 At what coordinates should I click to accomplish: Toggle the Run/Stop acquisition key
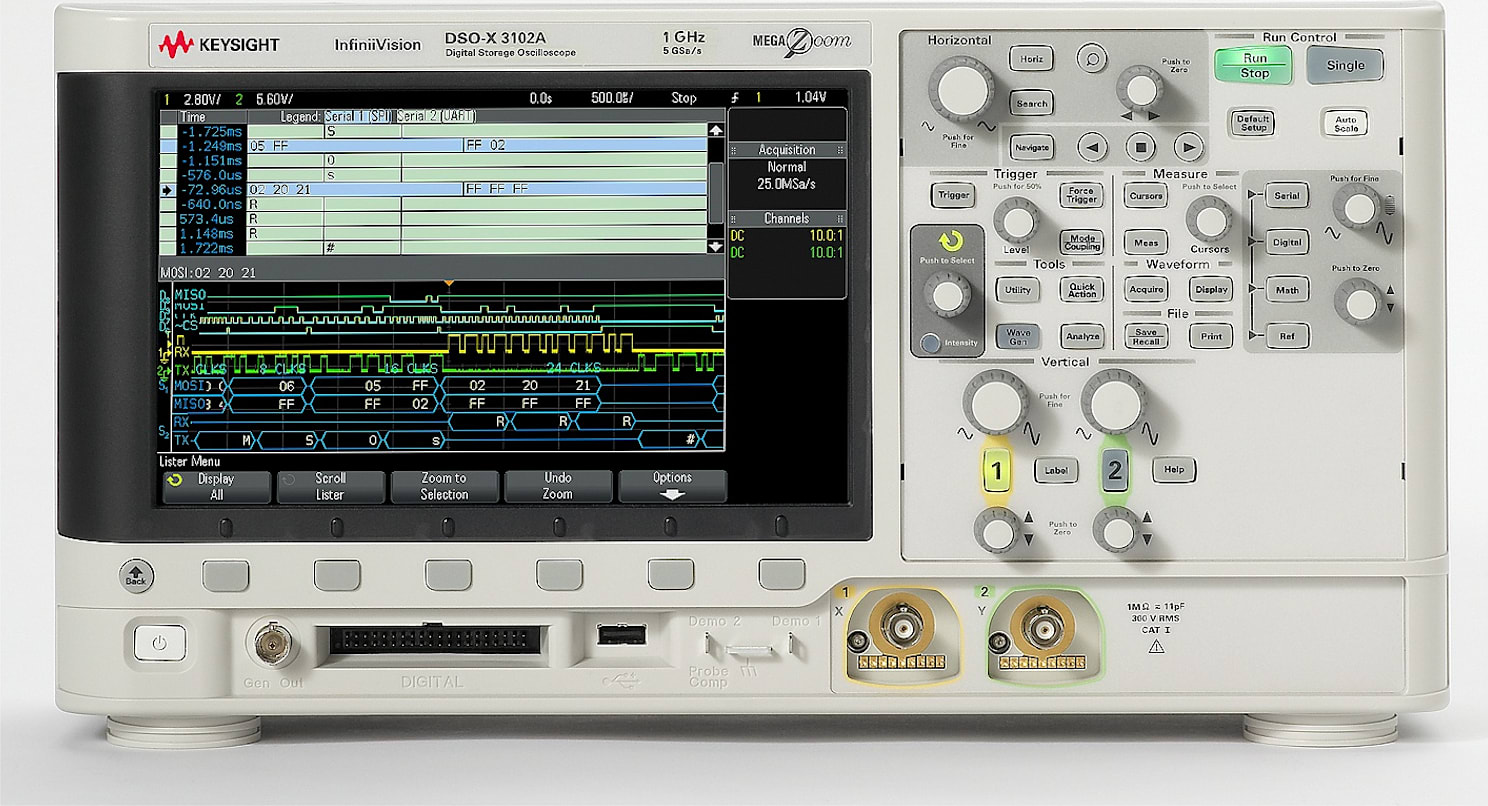(x=1253, y=65)
